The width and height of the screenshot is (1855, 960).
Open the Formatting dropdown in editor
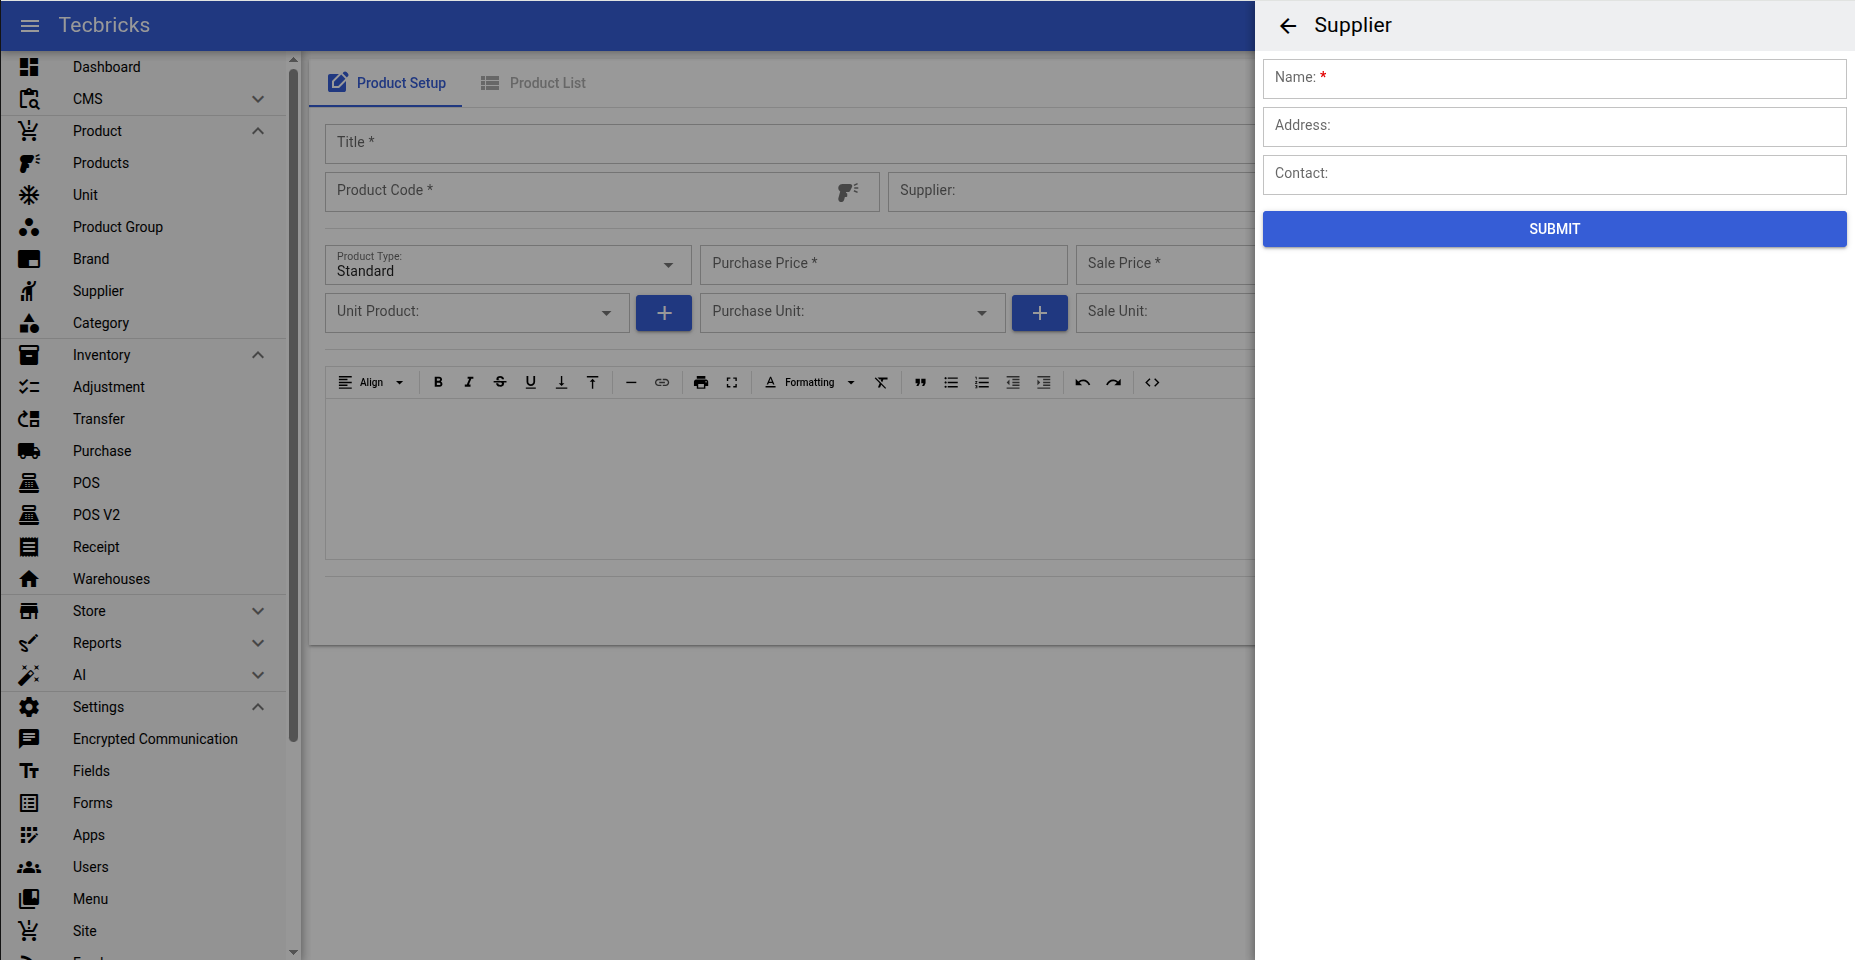click(x=810, y=382)
